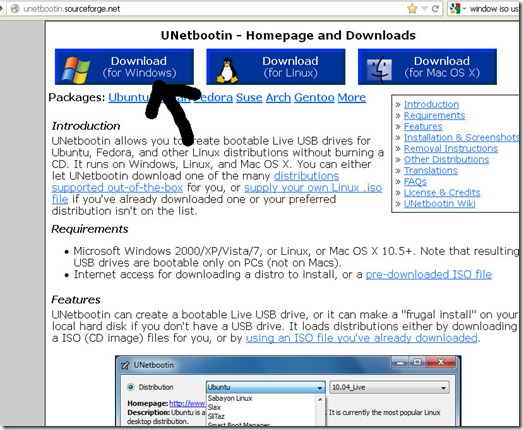This screenshot has height=430, width=523.
Task: Open Other Distributions sidebar link
Action: [446, 159]
